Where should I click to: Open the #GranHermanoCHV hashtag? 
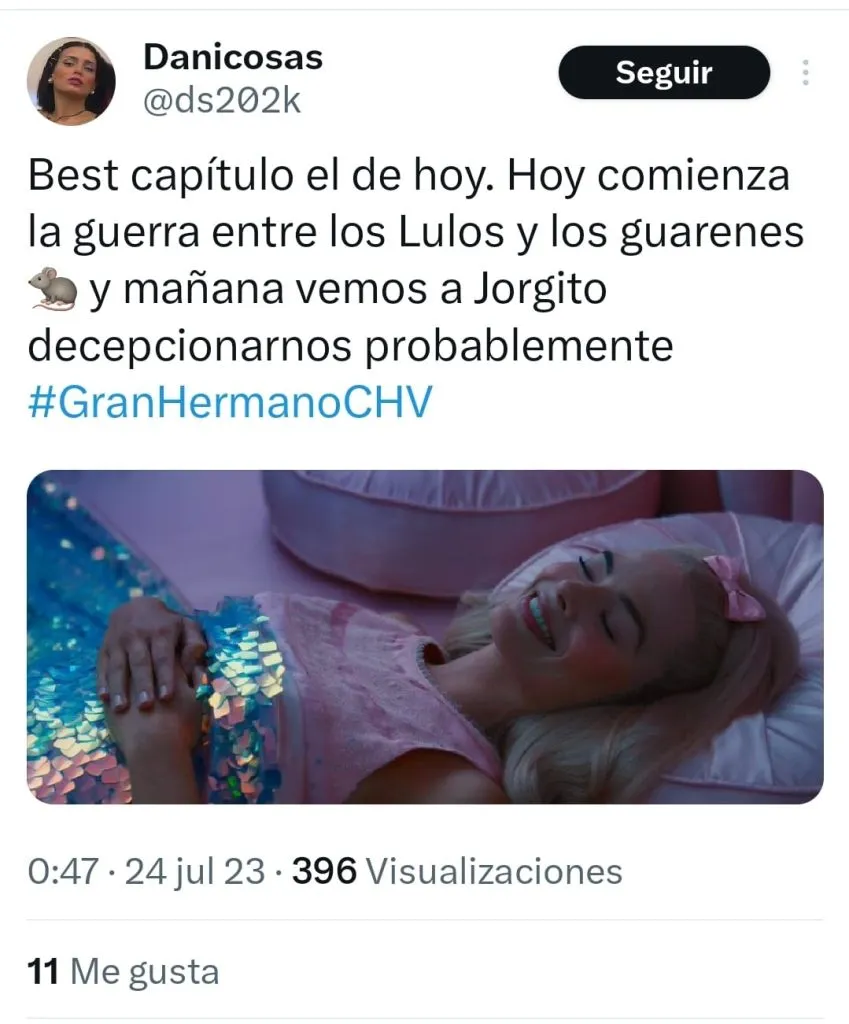click(x=230, y=402)
